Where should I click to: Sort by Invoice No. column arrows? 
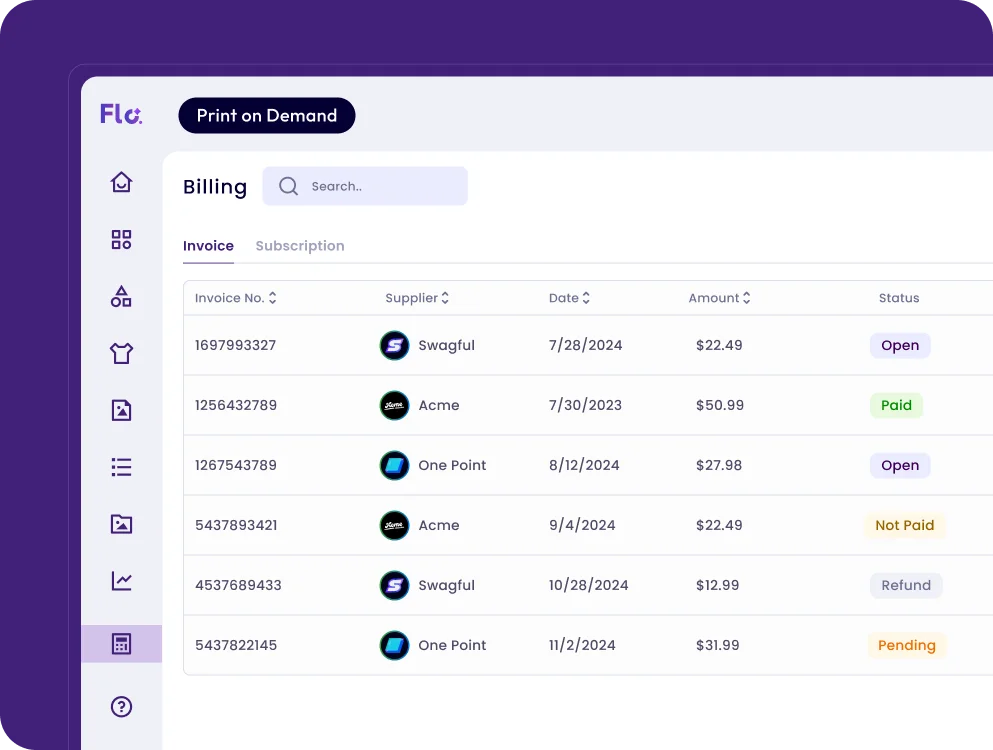(272, 298)
